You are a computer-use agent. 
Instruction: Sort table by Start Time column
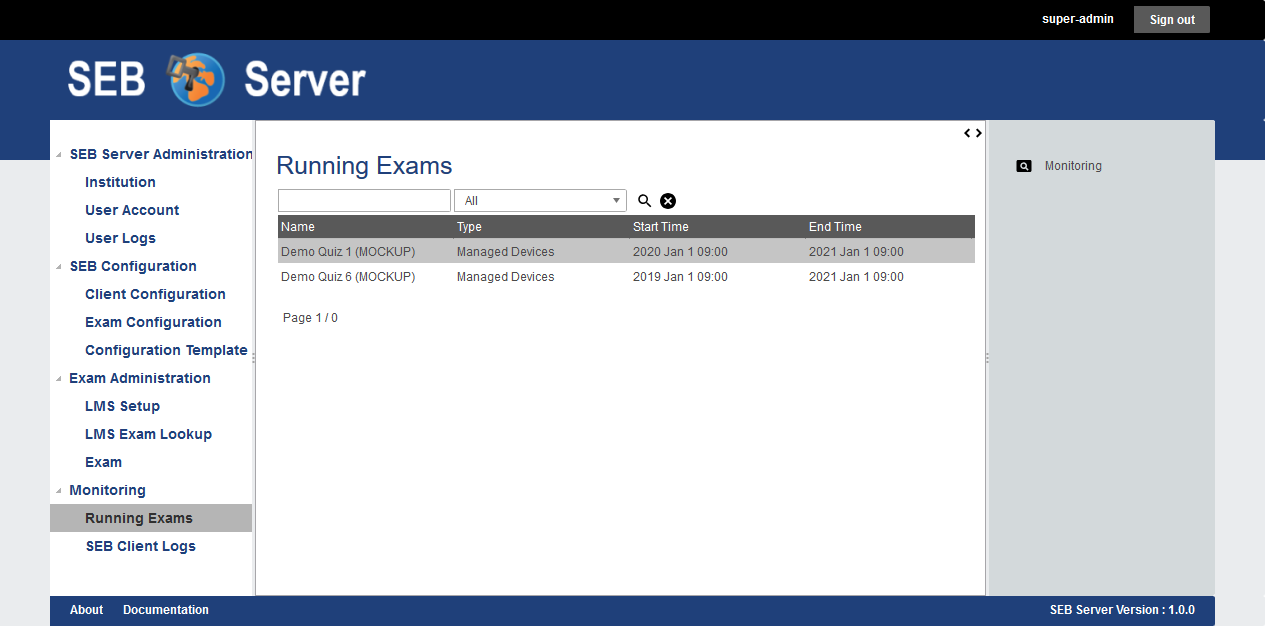(660, 227)
